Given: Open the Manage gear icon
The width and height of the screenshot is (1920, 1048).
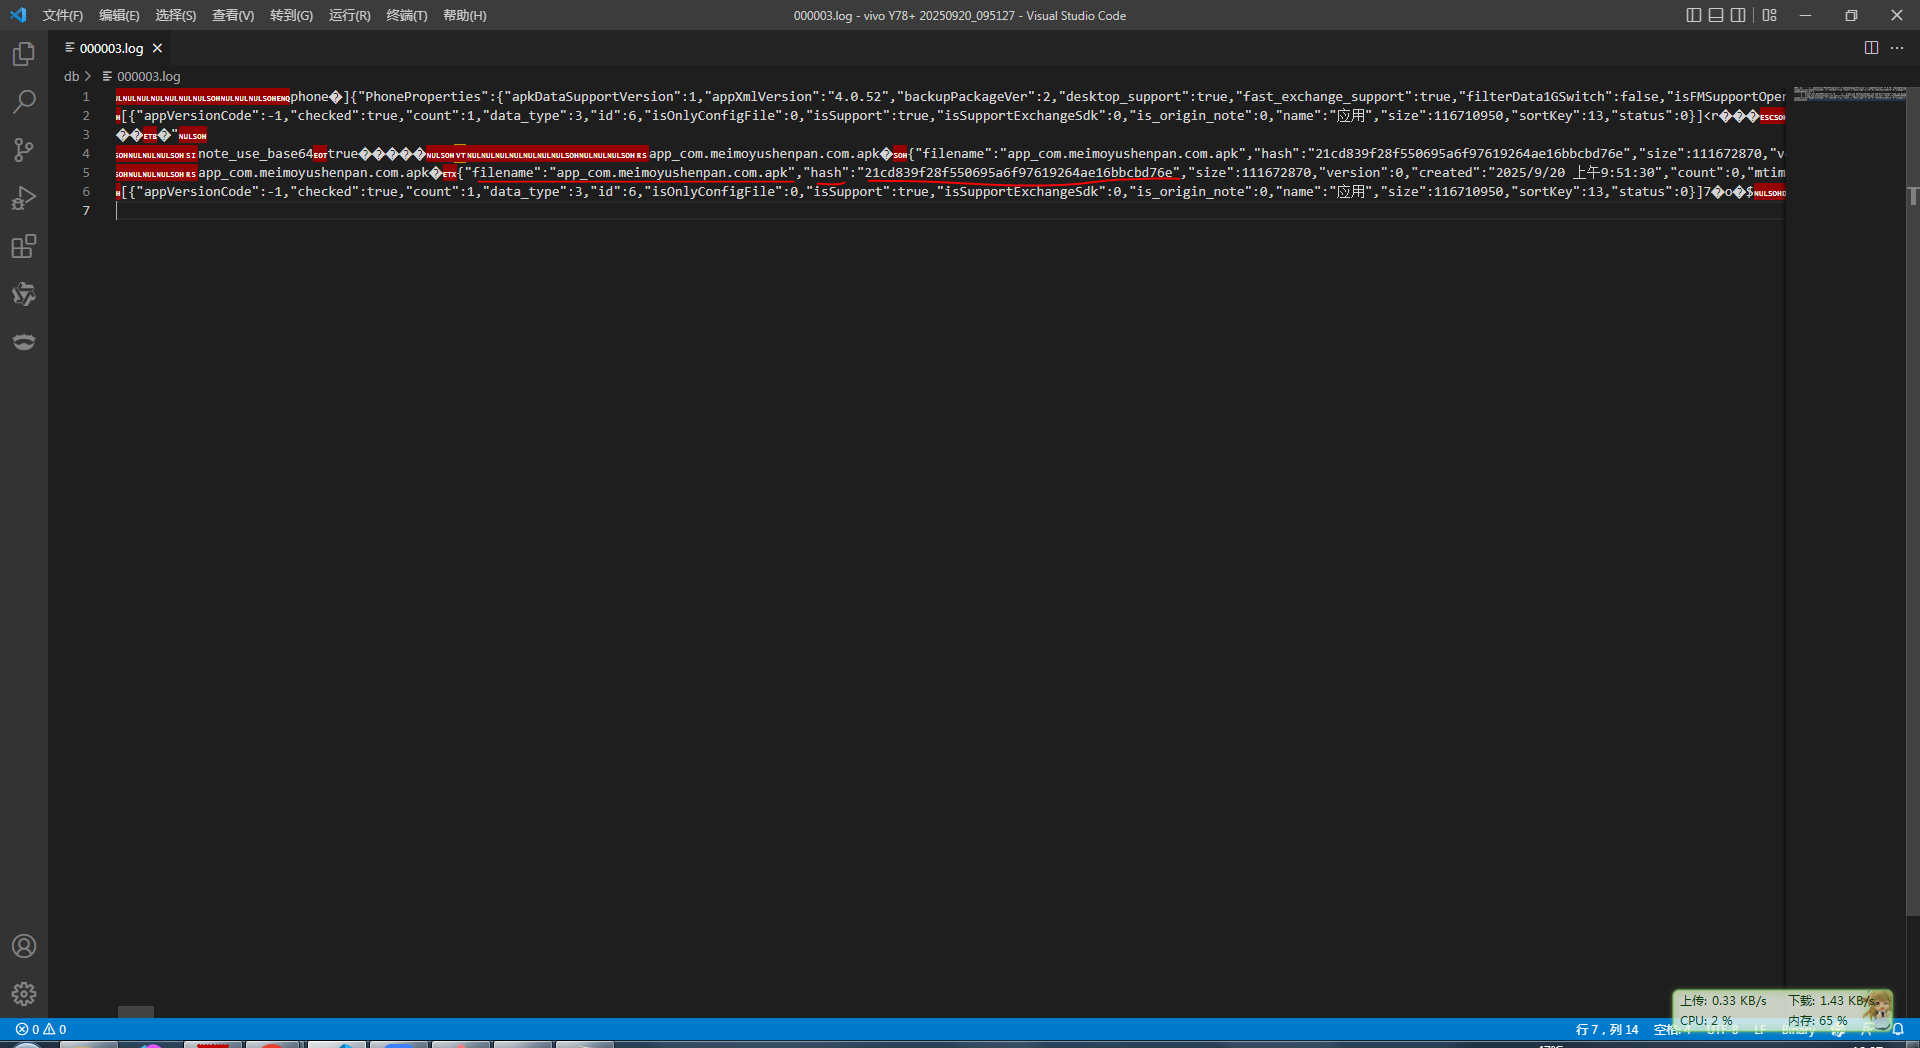Looking at the screenshot, I should point(24,994).
